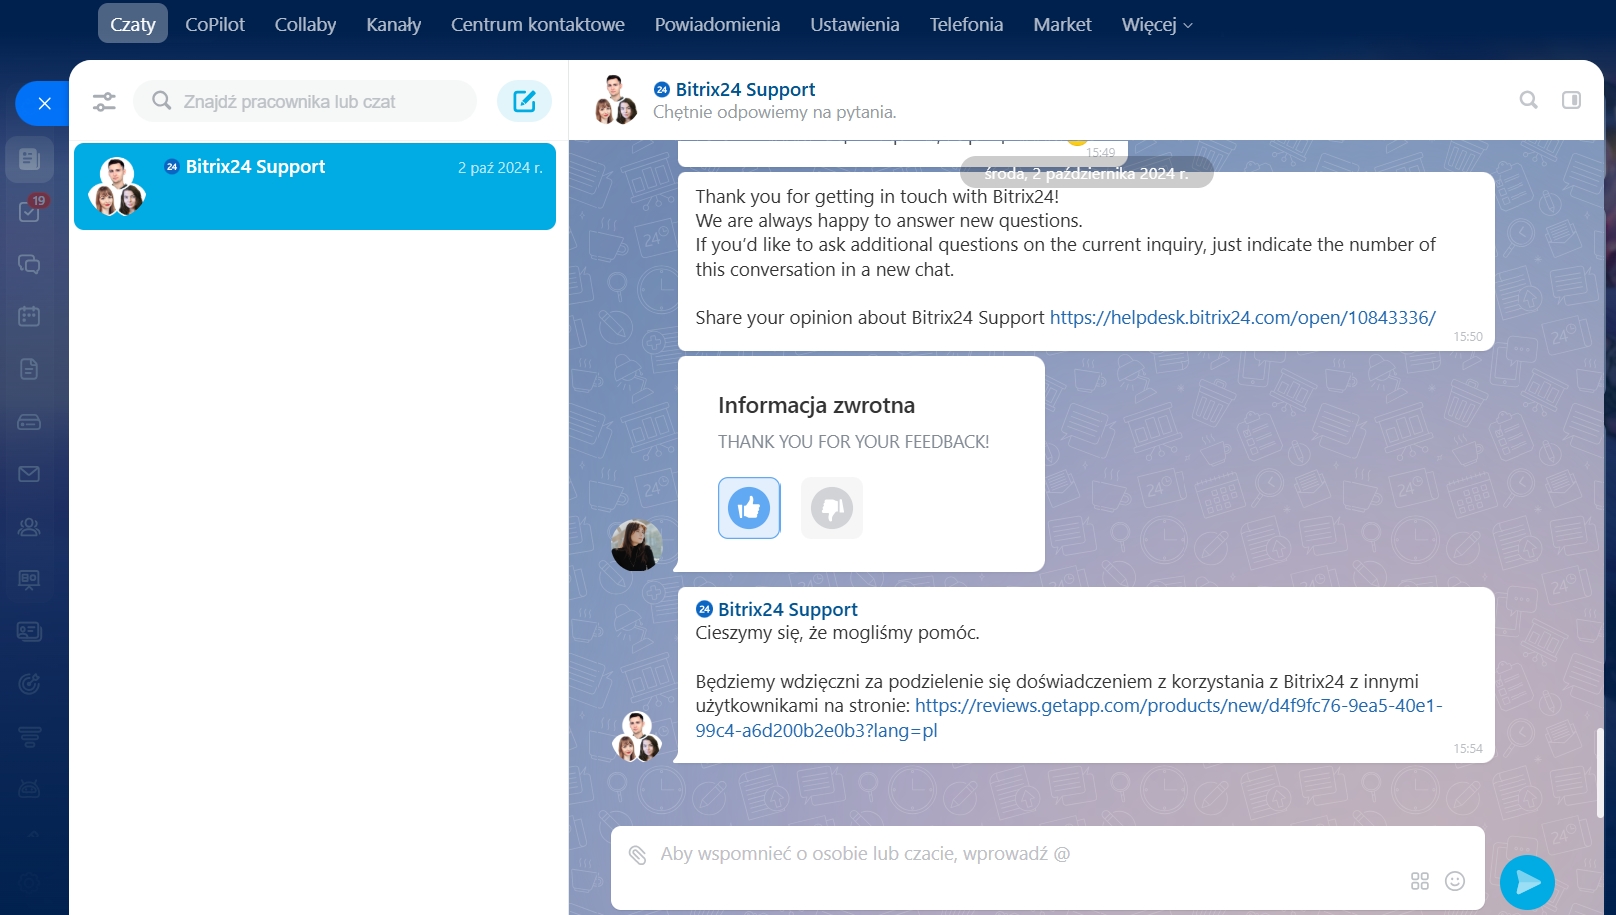The height and width of the screenshot is (915, 1616).
Task: Open tasks icon with 19 badge
Action: (29, 211)
